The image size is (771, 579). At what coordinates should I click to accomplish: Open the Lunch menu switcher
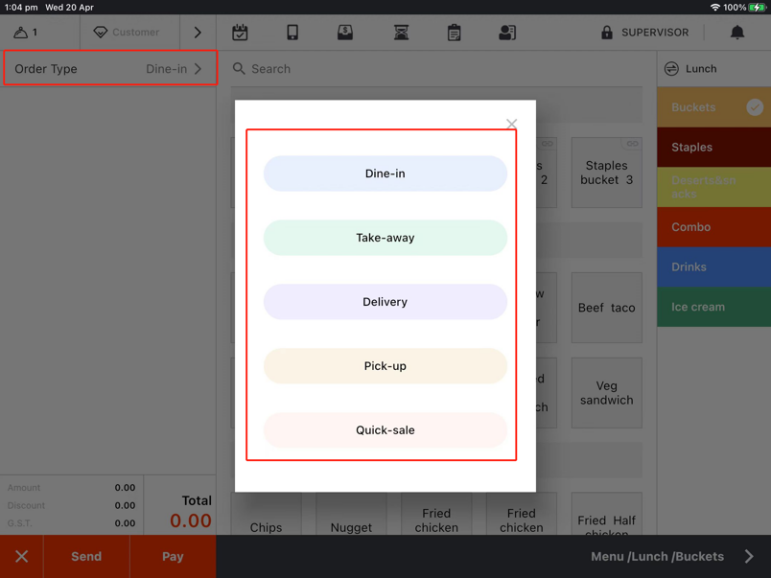(700, 69)
